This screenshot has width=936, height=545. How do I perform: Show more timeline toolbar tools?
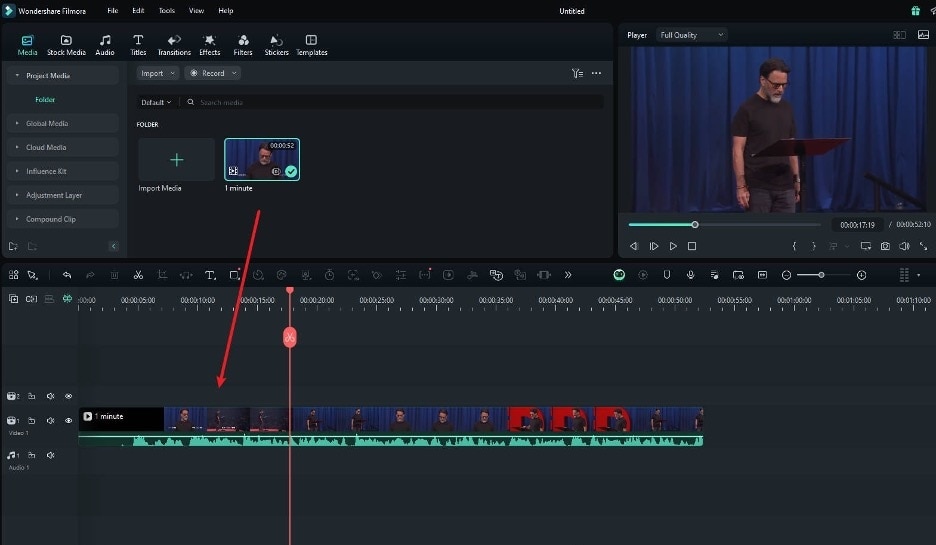coord(568,275)
